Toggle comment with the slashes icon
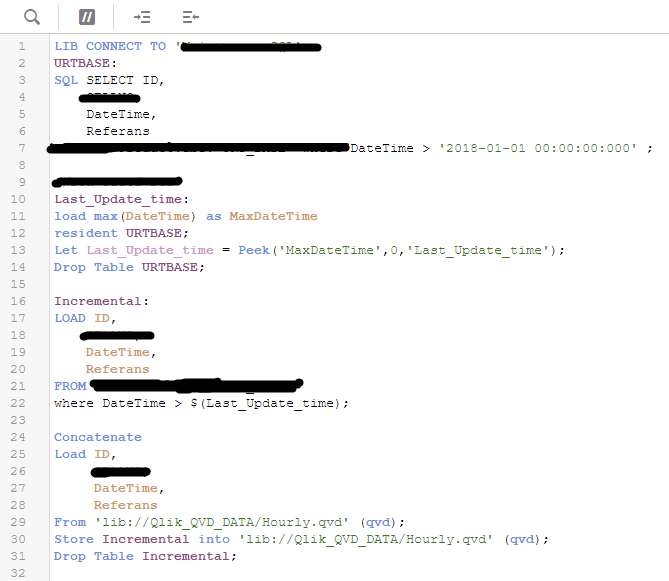Image resolution: width=669 pixels, height=581 pixels. [87, 17]
